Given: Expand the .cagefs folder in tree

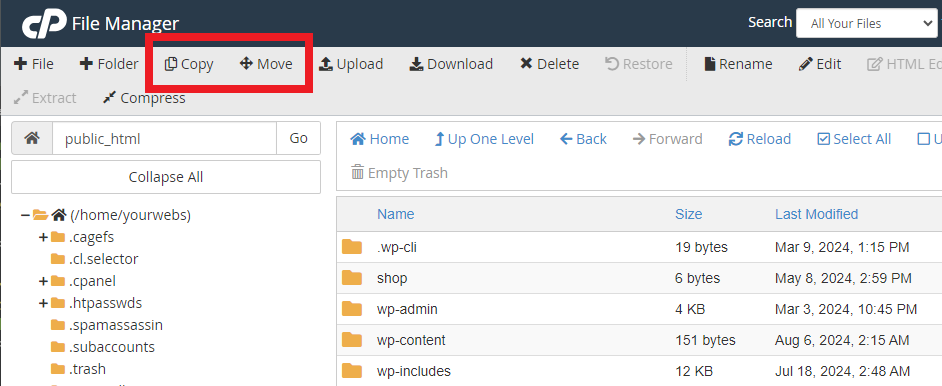Looking at the screenshot, I should 43,237.
